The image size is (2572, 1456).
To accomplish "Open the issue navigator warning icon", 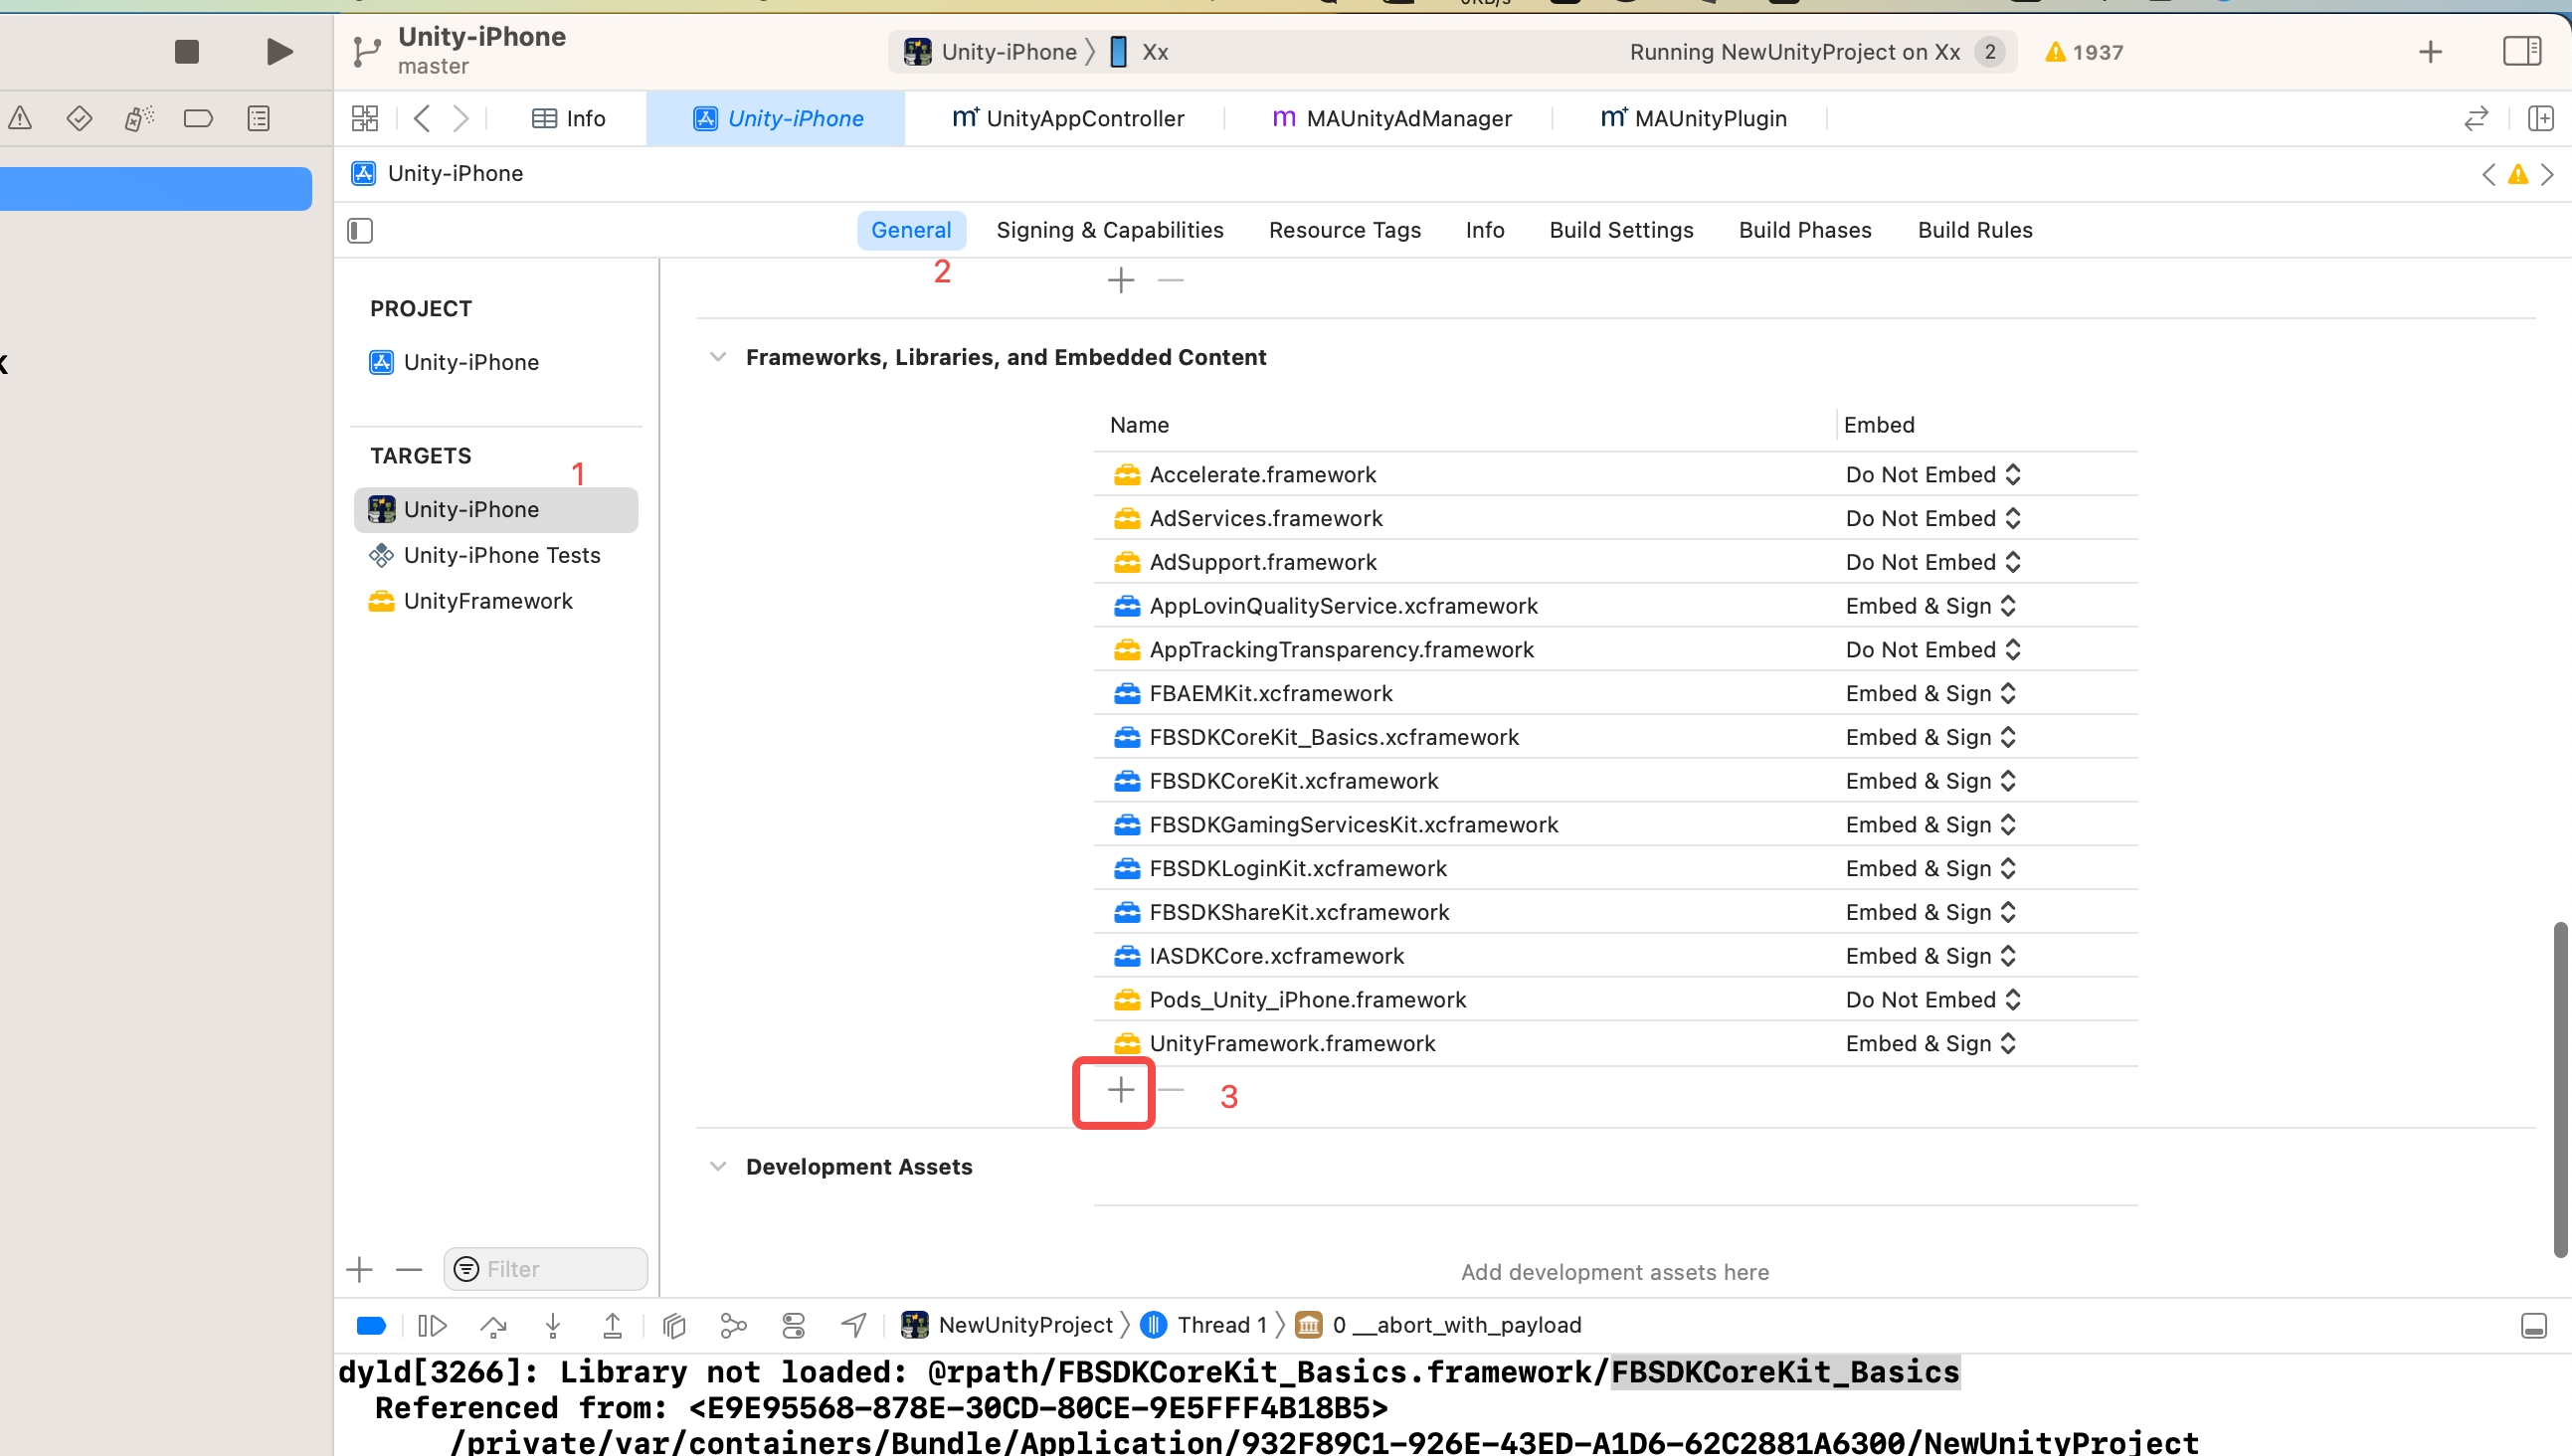I will pos(20,118).
